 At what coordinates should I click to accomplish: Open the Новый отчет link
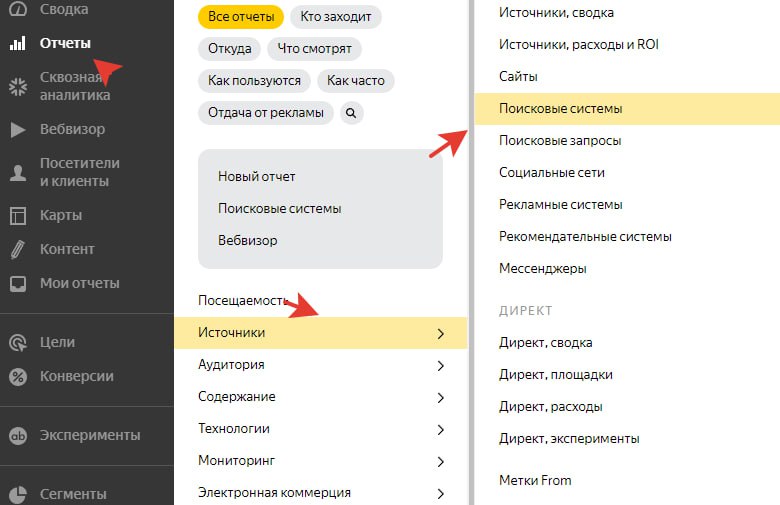pyautogui.click(x=257, y=177)
